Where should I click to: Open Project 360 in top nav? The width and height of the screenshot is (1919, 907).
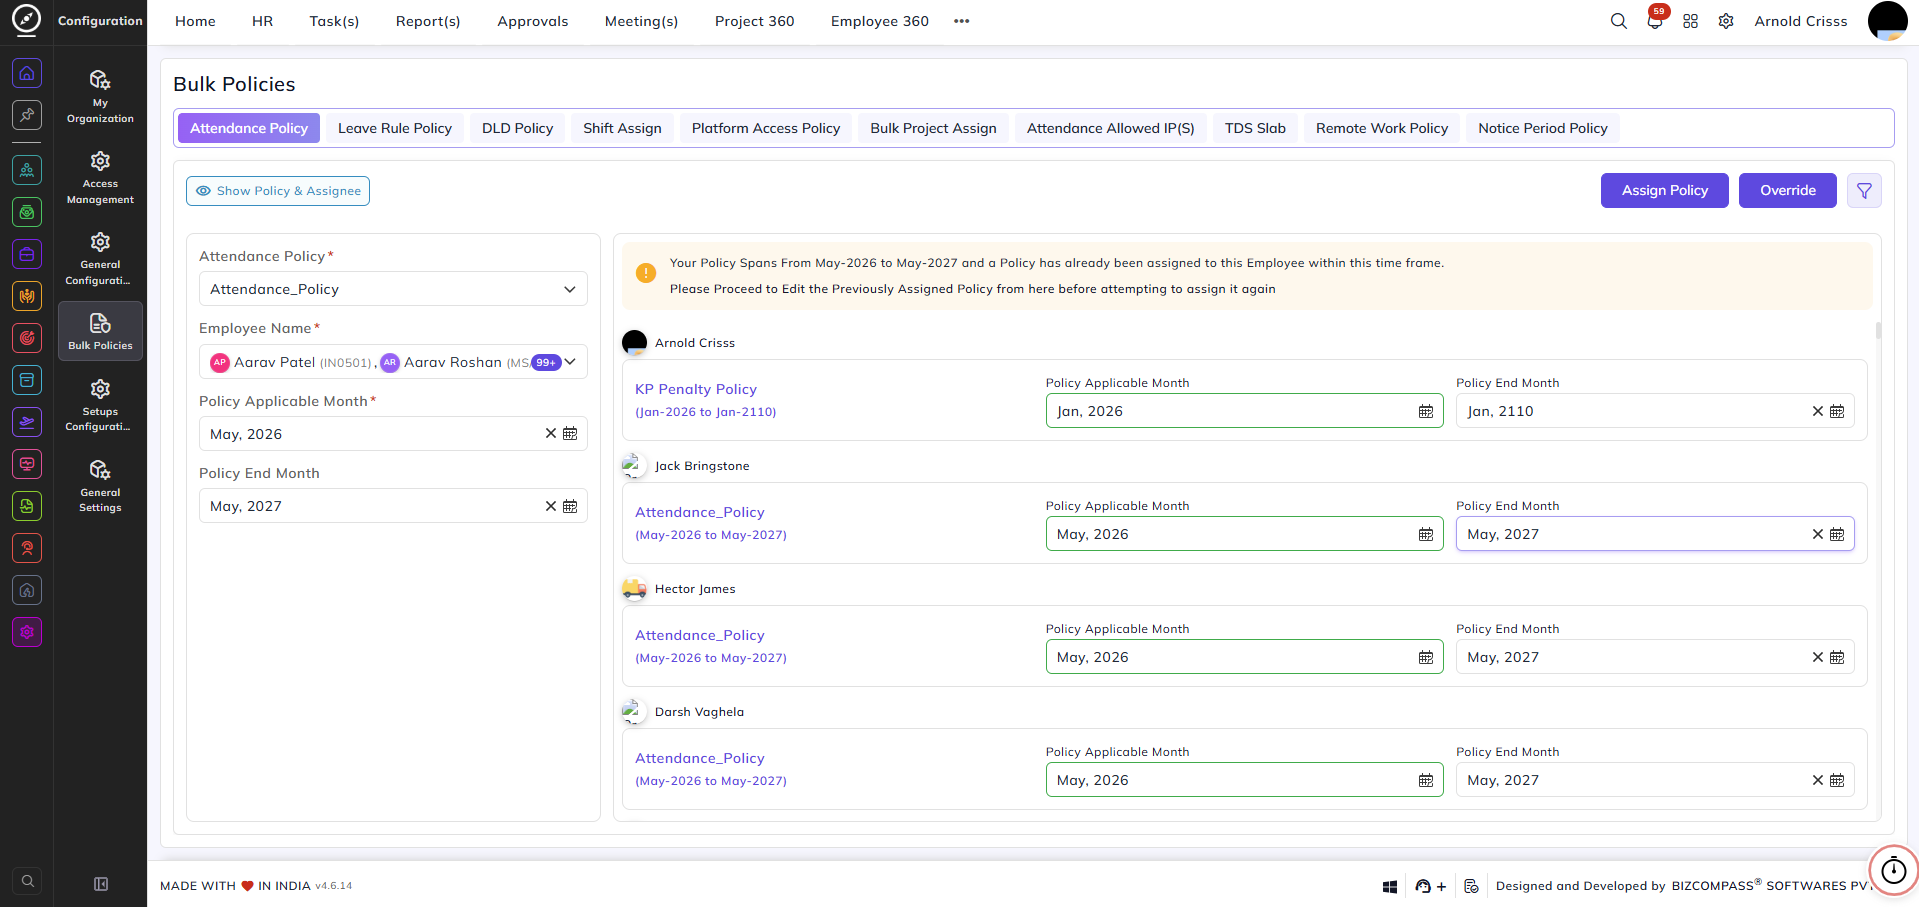pos(754,21)
